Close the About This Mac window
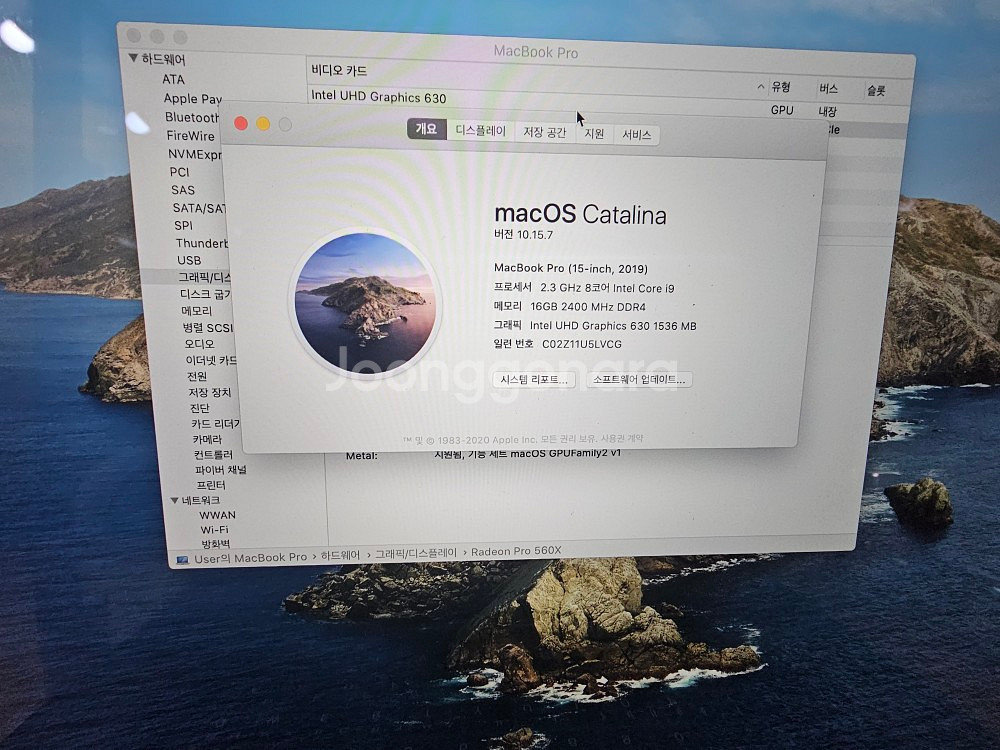Image resolution: width=1000 pixels, height=750 pixels. (x=241, y=123)
